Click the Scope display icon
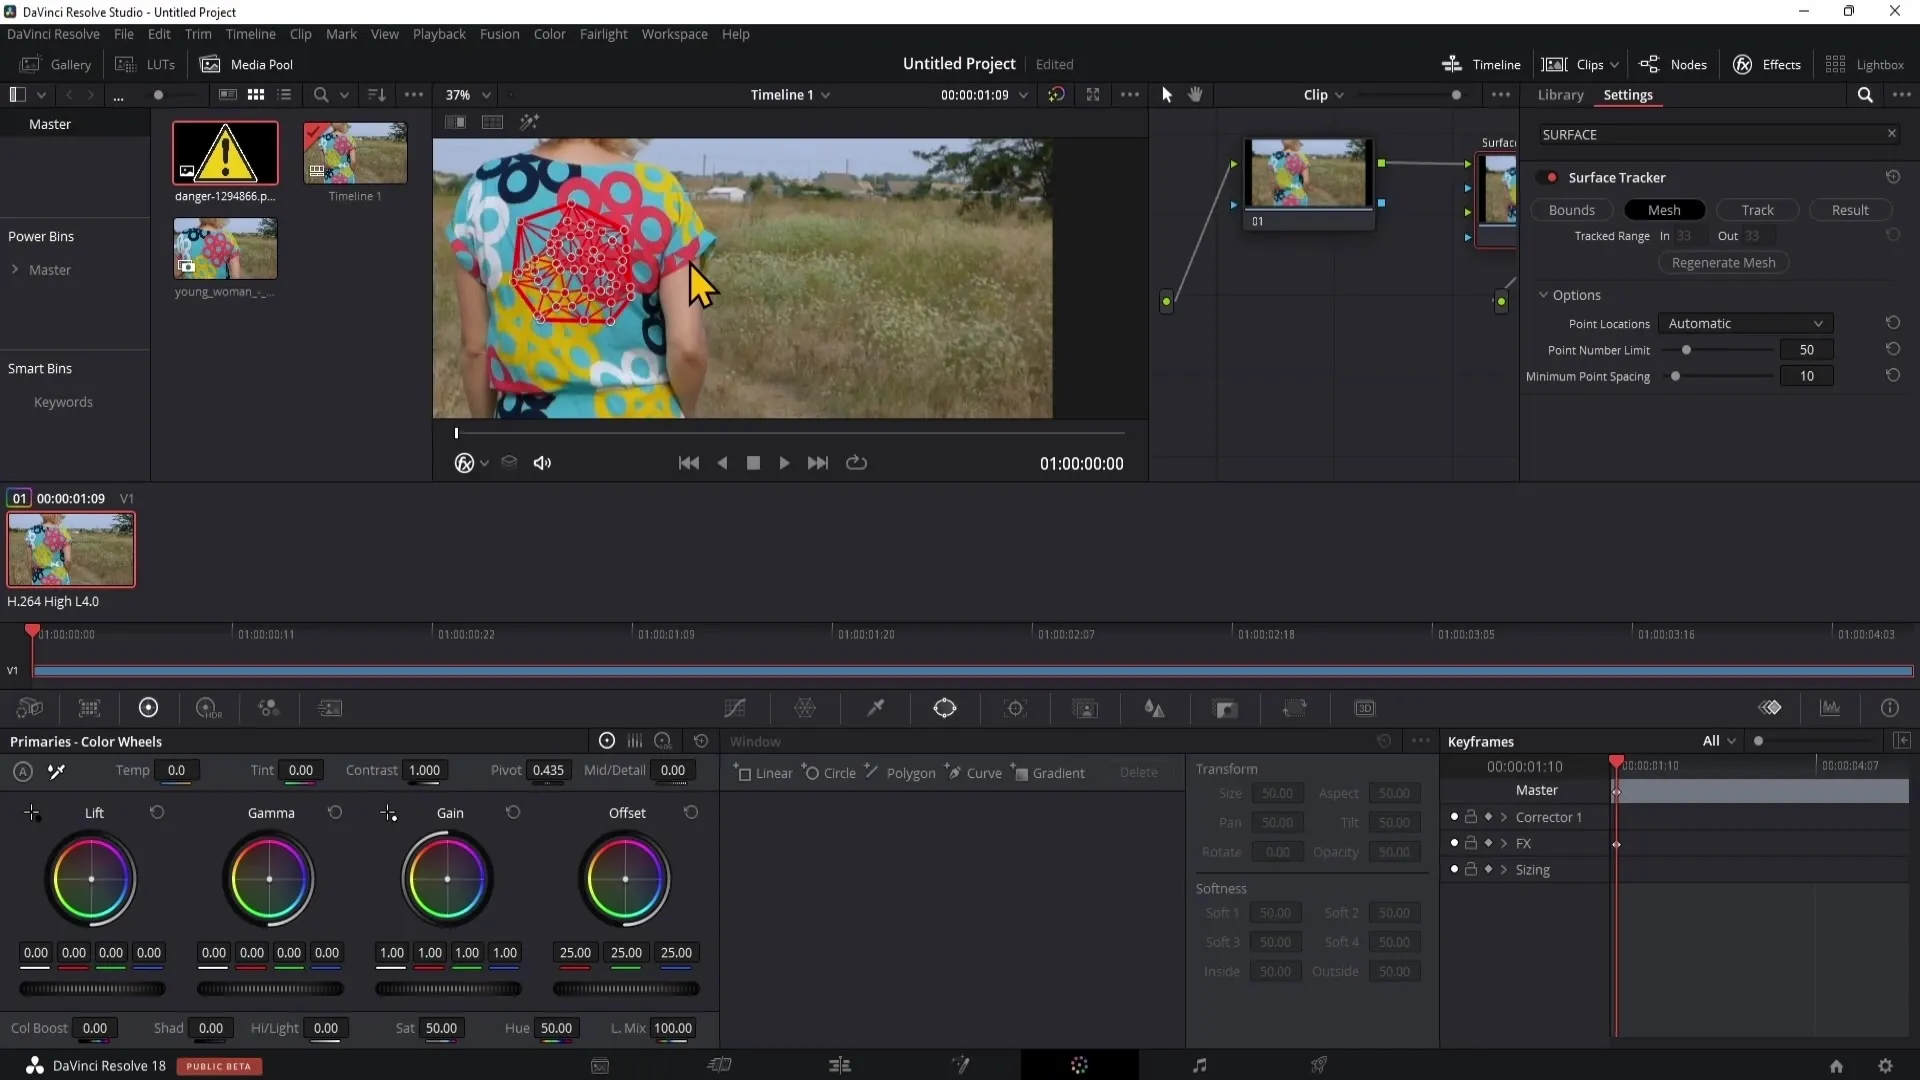The width and height of the screenshot is (1920, 1080). [x=1833, y=709]
